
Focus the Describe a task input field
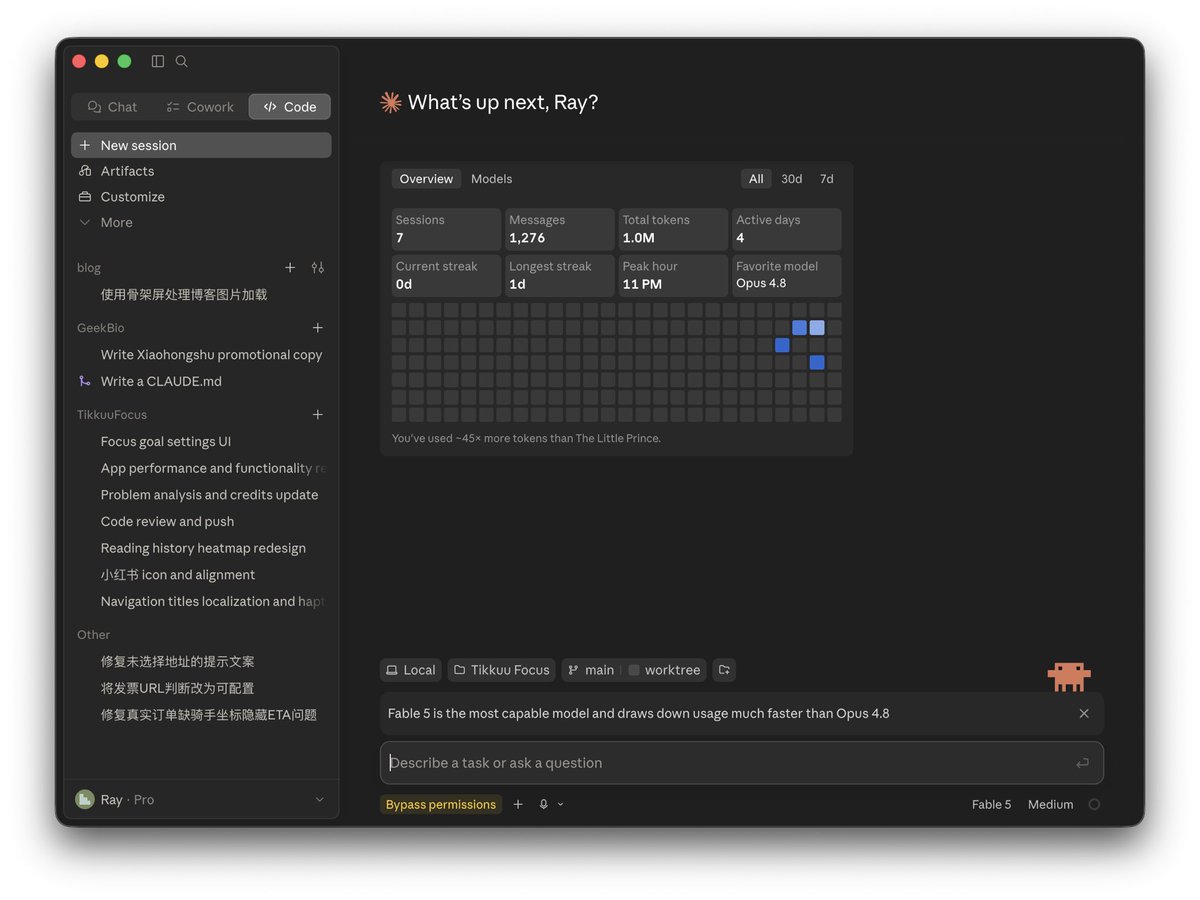742,763
